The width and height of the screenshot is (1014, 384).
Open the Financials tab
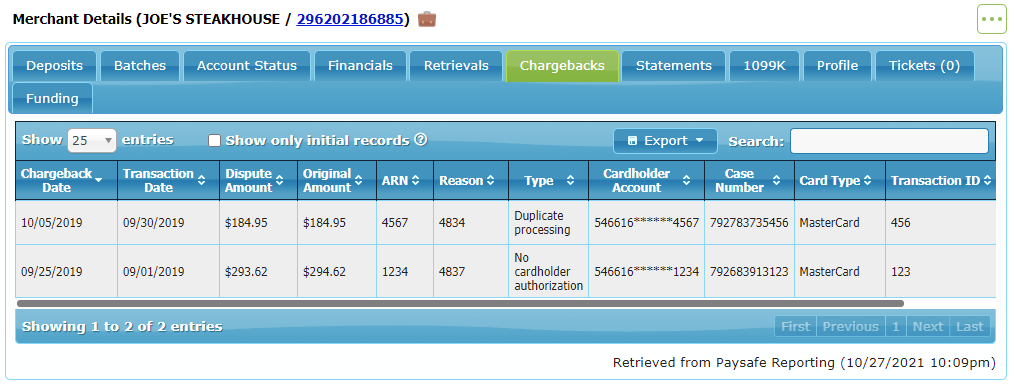point(360,66)
